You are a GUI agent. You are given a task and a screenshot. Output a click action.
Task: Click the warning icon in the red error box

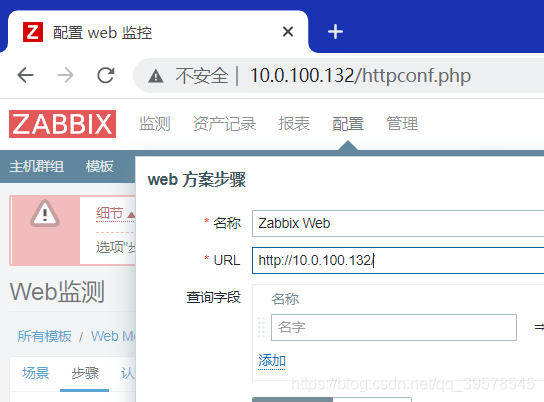(x=45, y=213)
